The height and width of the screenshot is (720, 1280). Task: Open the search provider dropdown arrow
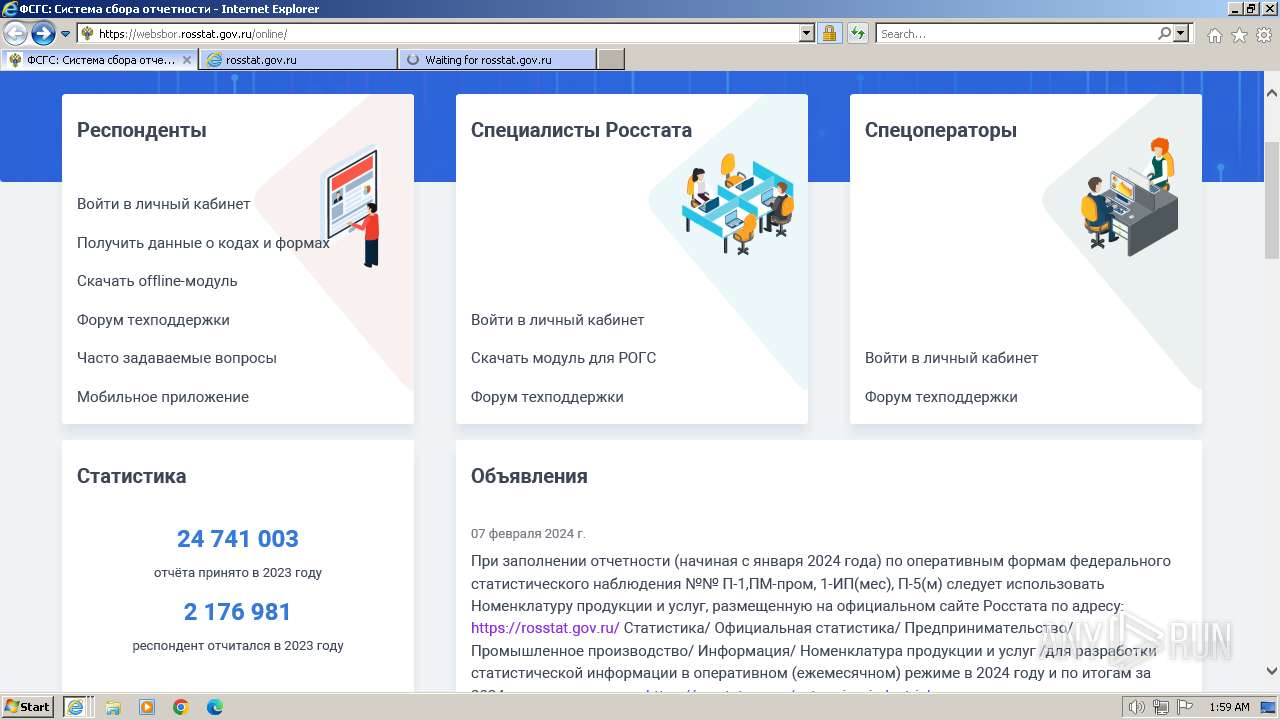pyautogui.click(x=1181, y=34)
